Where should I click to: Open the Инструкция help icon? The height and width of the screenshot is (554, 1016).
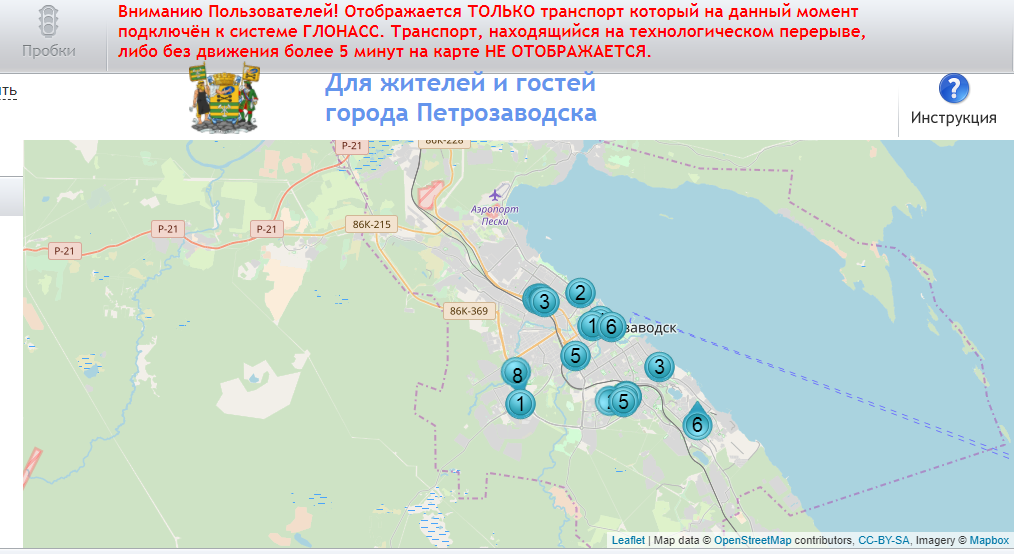954,89
